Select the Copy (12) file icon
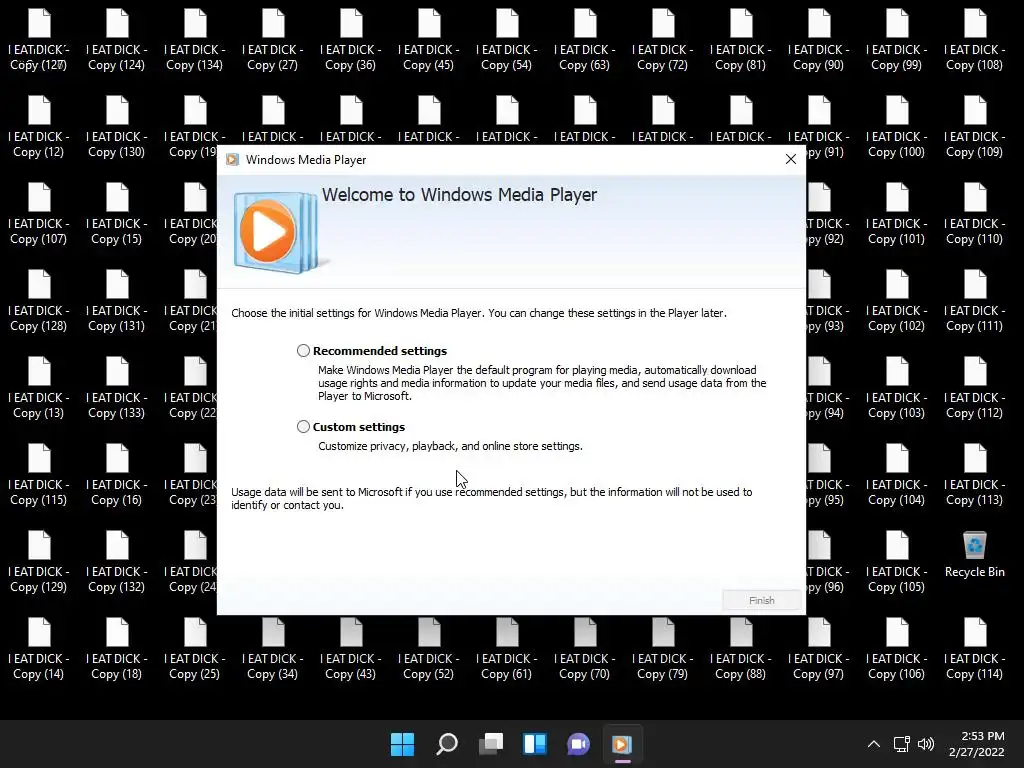1024x768 pixels. pyautogui.click(x=39, y=127)
